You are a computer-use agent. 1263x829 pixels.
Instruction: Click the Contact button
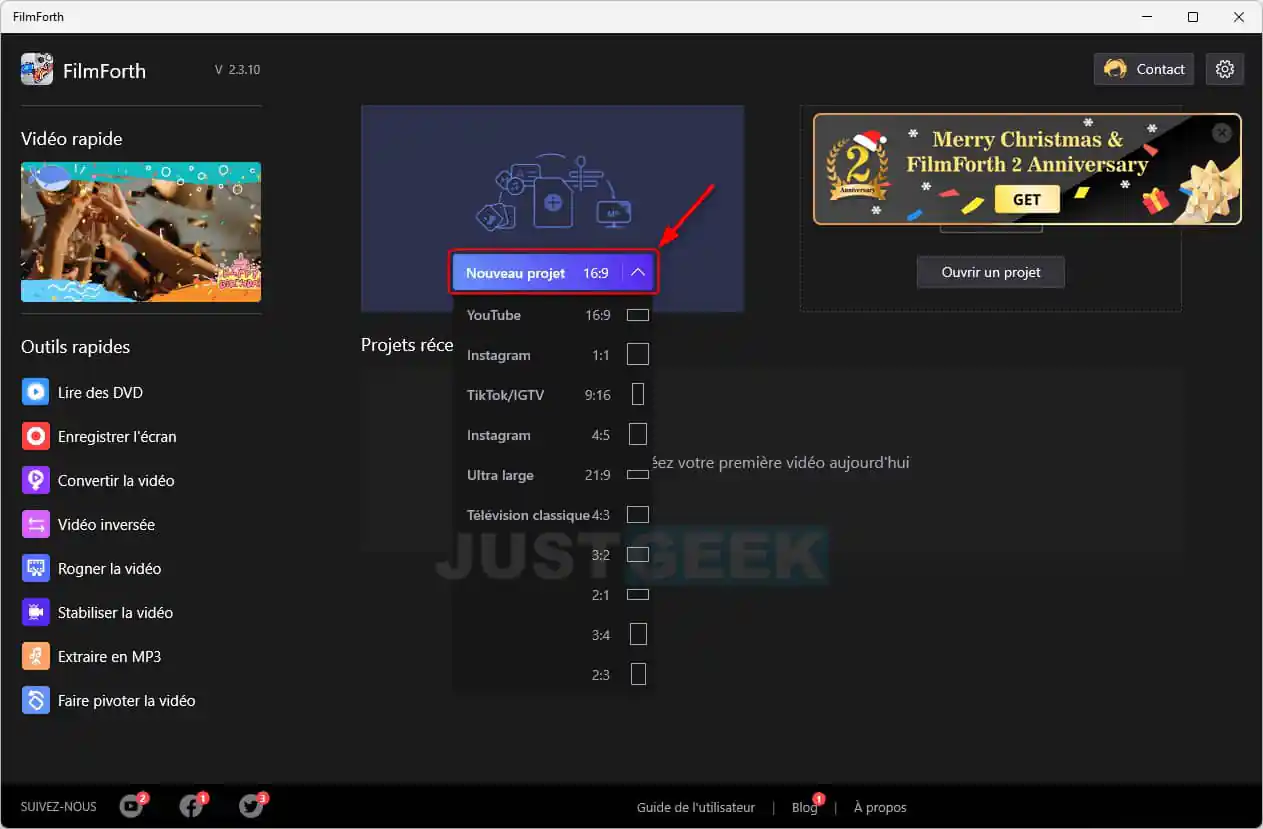(1144, 69)
